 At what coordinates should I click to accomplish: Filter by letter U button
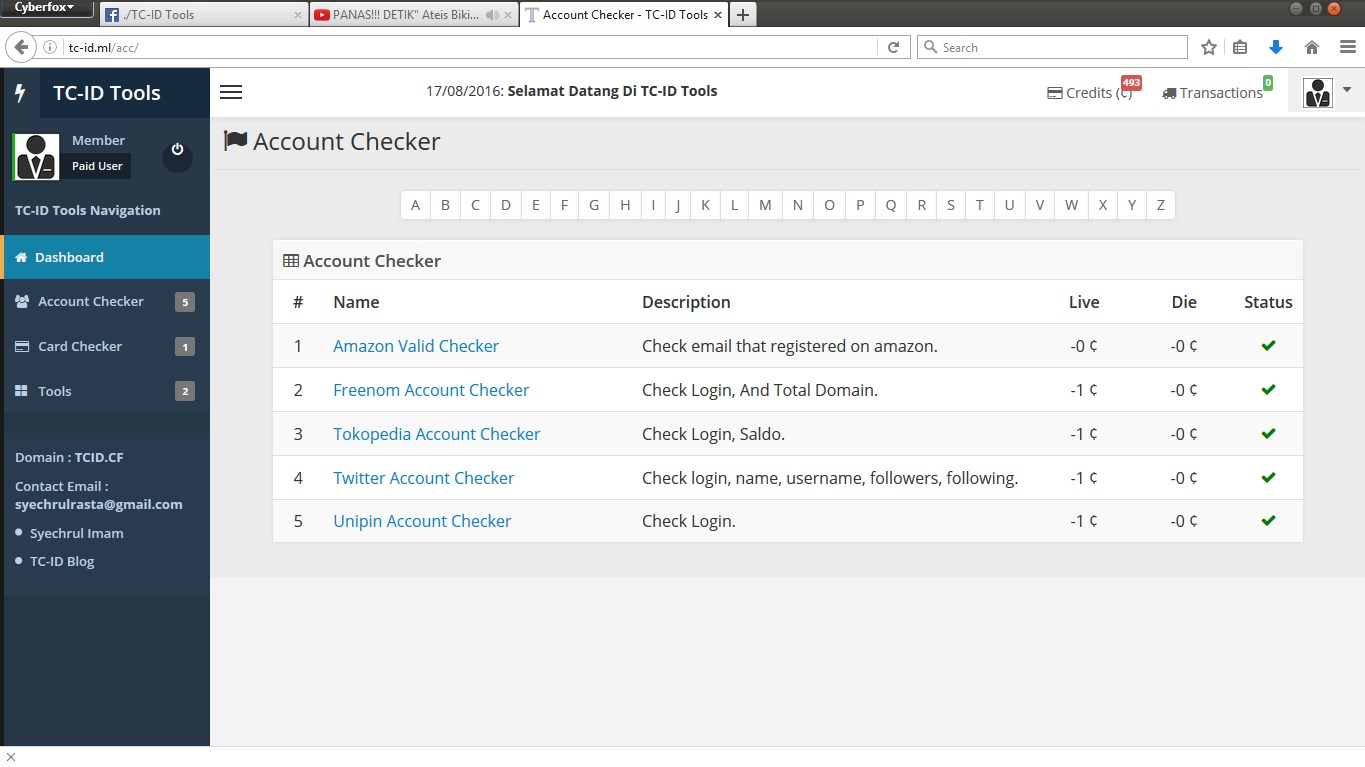(1009, 205)
